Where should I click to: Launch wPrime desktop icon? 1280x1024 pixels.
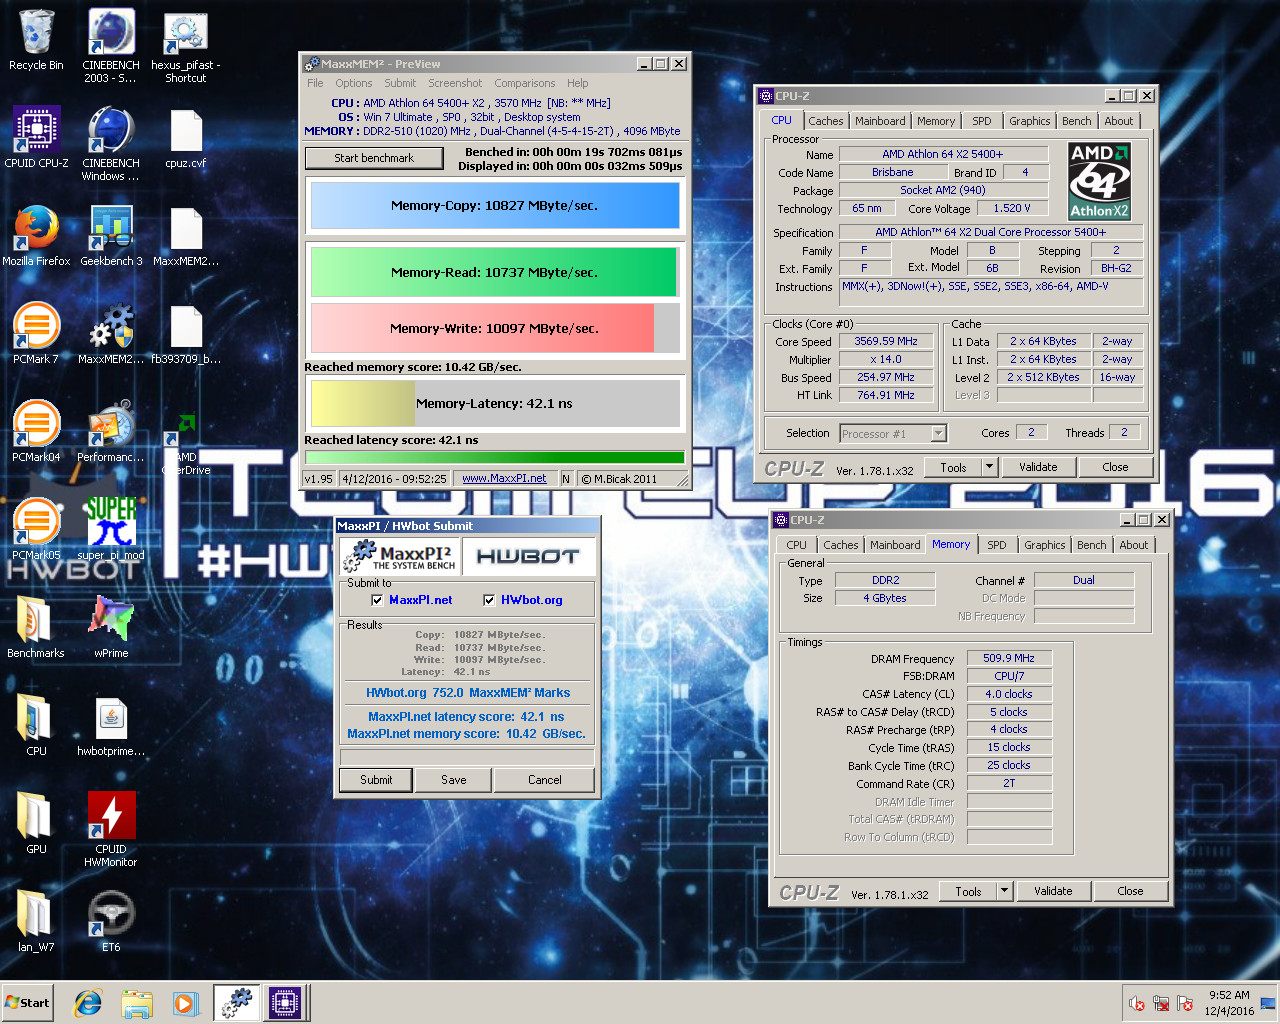[111, 627]
